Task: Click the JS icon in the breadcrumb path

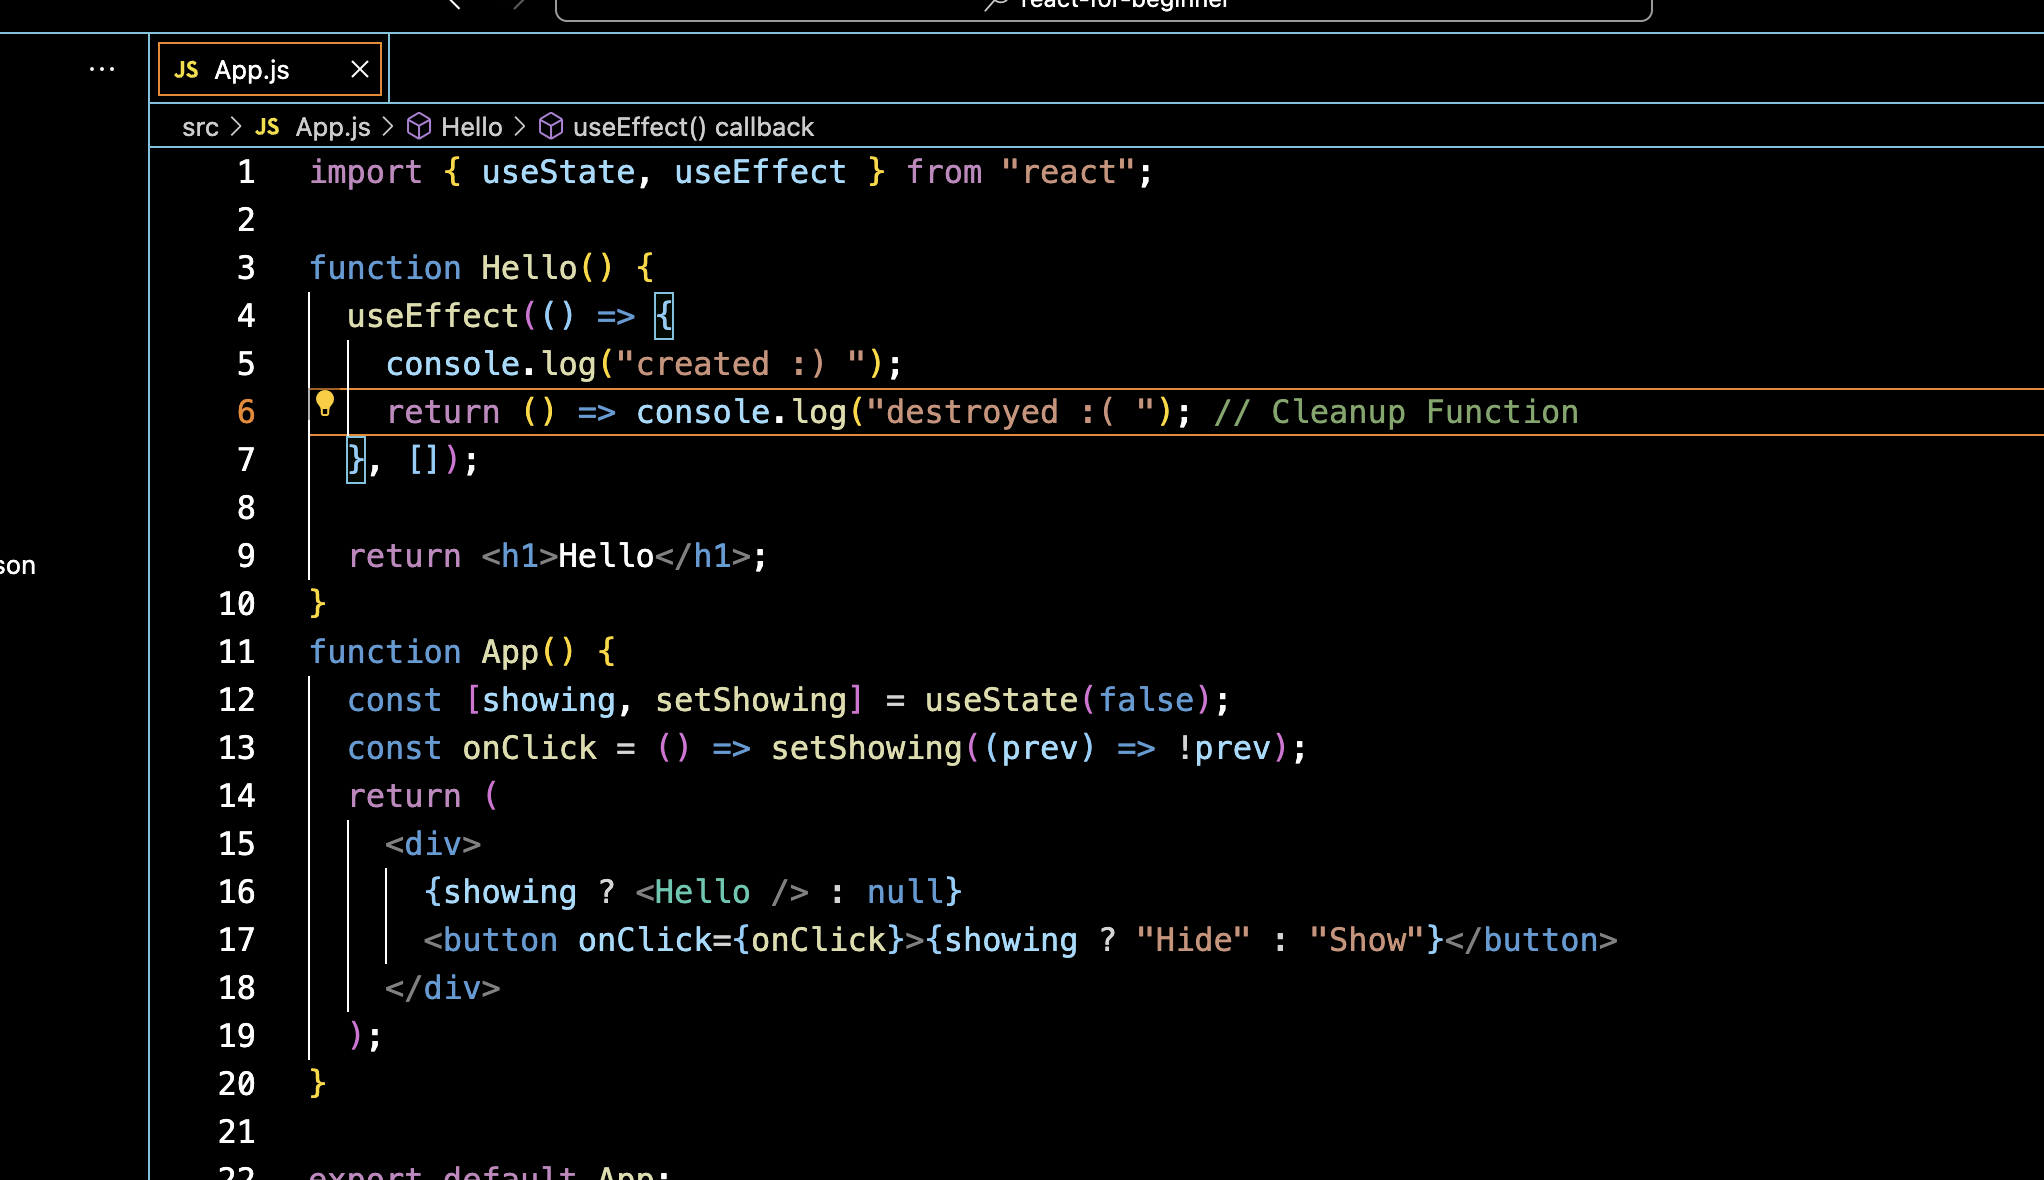Action: (267, 127)
